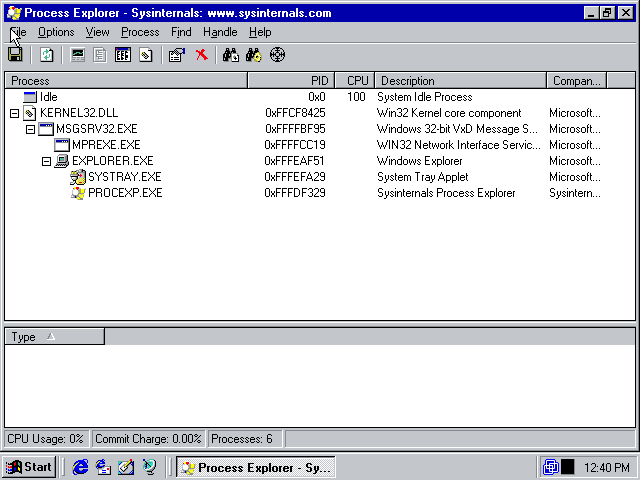The image size is (640, 480).
Task: Click the EXPLORER.EXE computer icon
Action: (62, 161)
